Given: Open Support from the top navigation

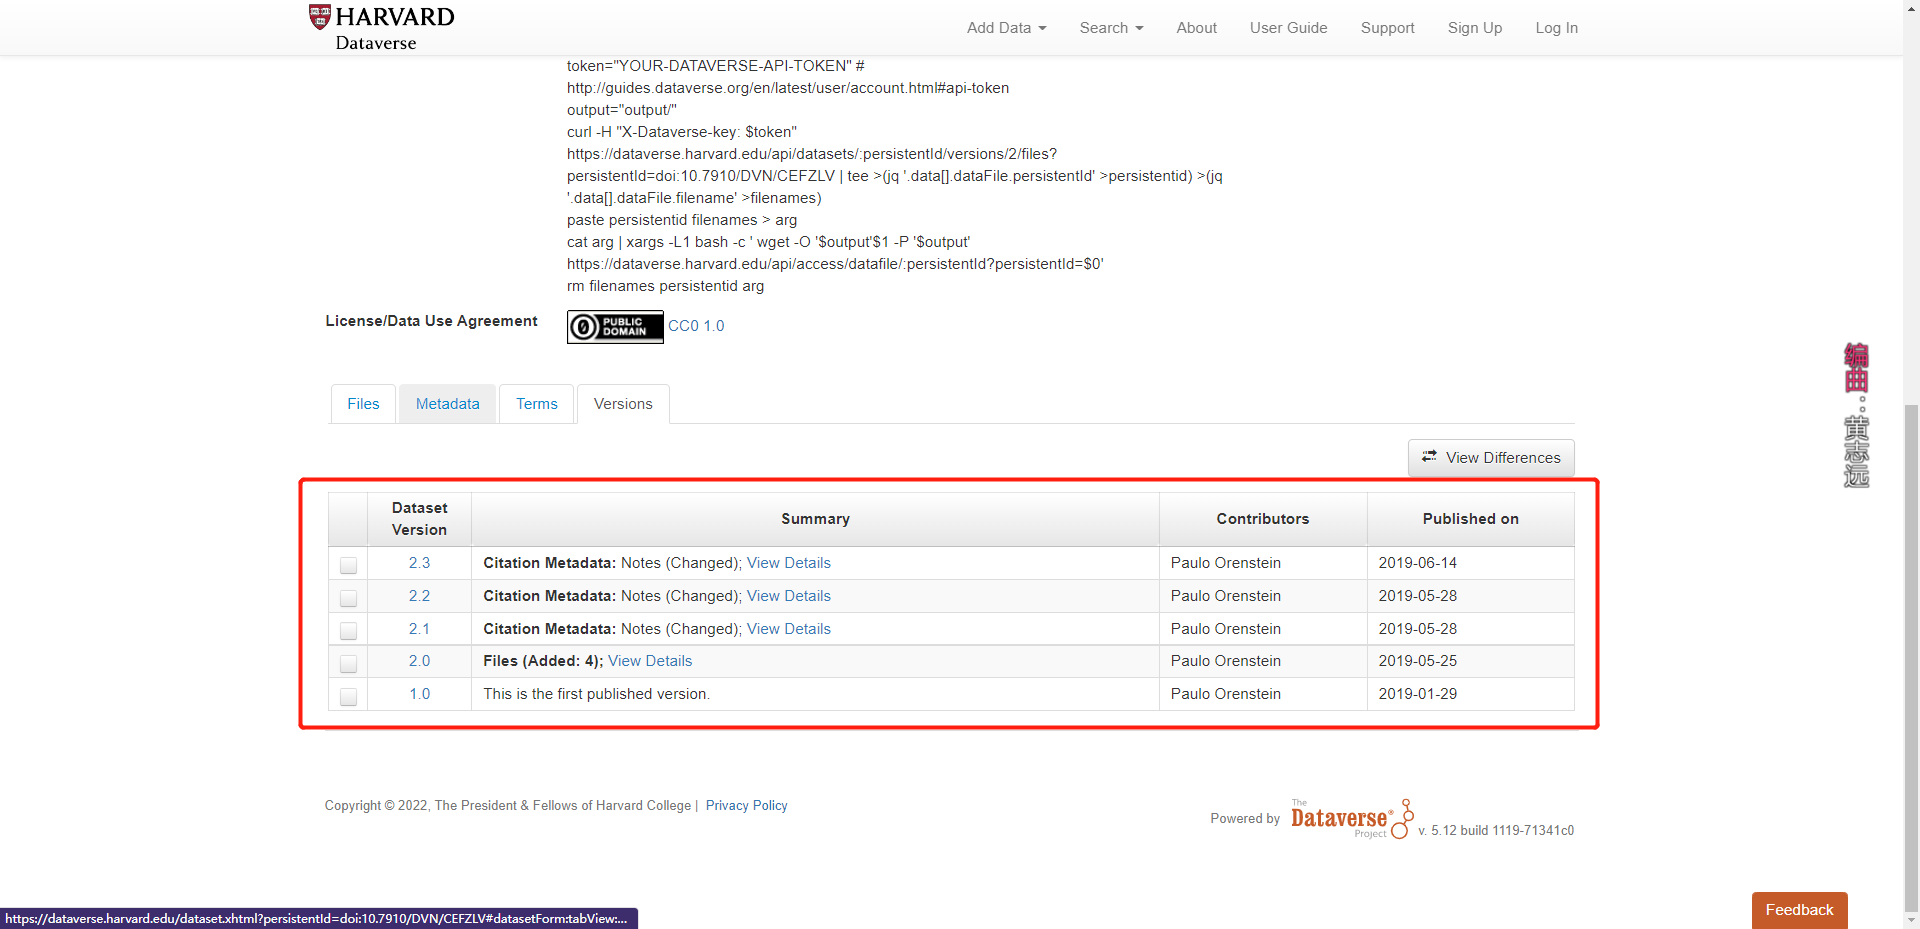Looking at the screenshot, I should point(1387,28).
